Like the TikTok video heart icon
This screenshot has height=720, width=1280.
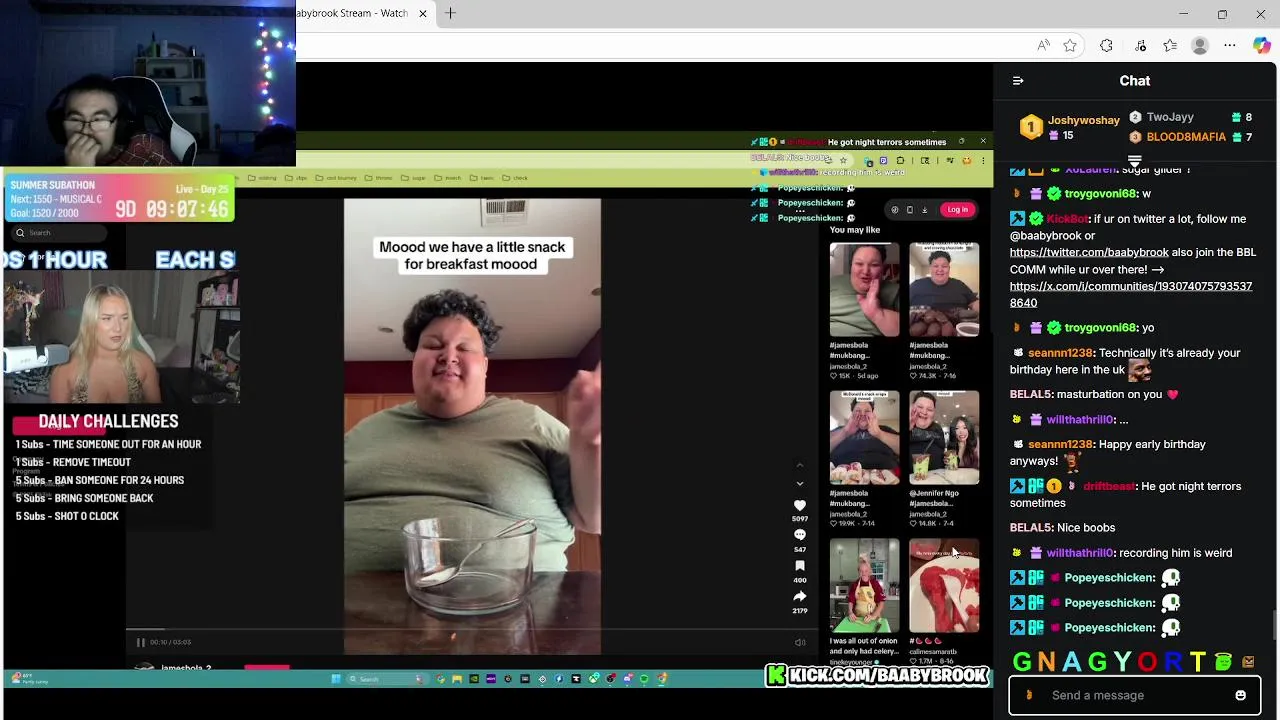(799, 506)
